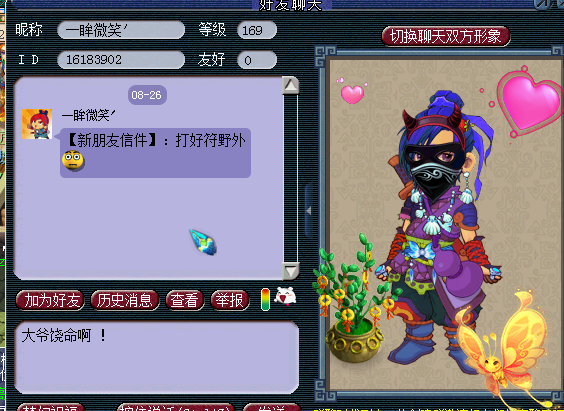Click message input box with 大爷饶命啊
The image size is (564, 411).
(x=157, y=357)
